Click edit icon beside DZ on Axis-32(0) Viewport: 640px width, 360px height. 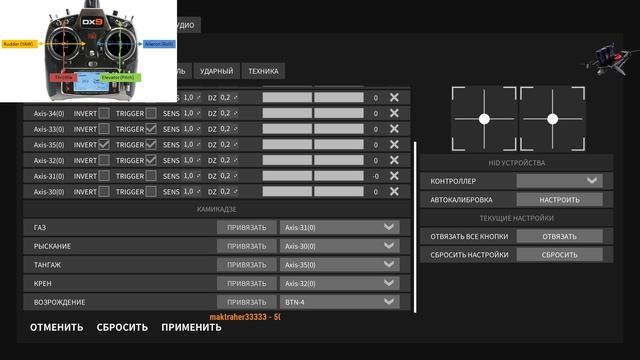[x=236, y=160]
